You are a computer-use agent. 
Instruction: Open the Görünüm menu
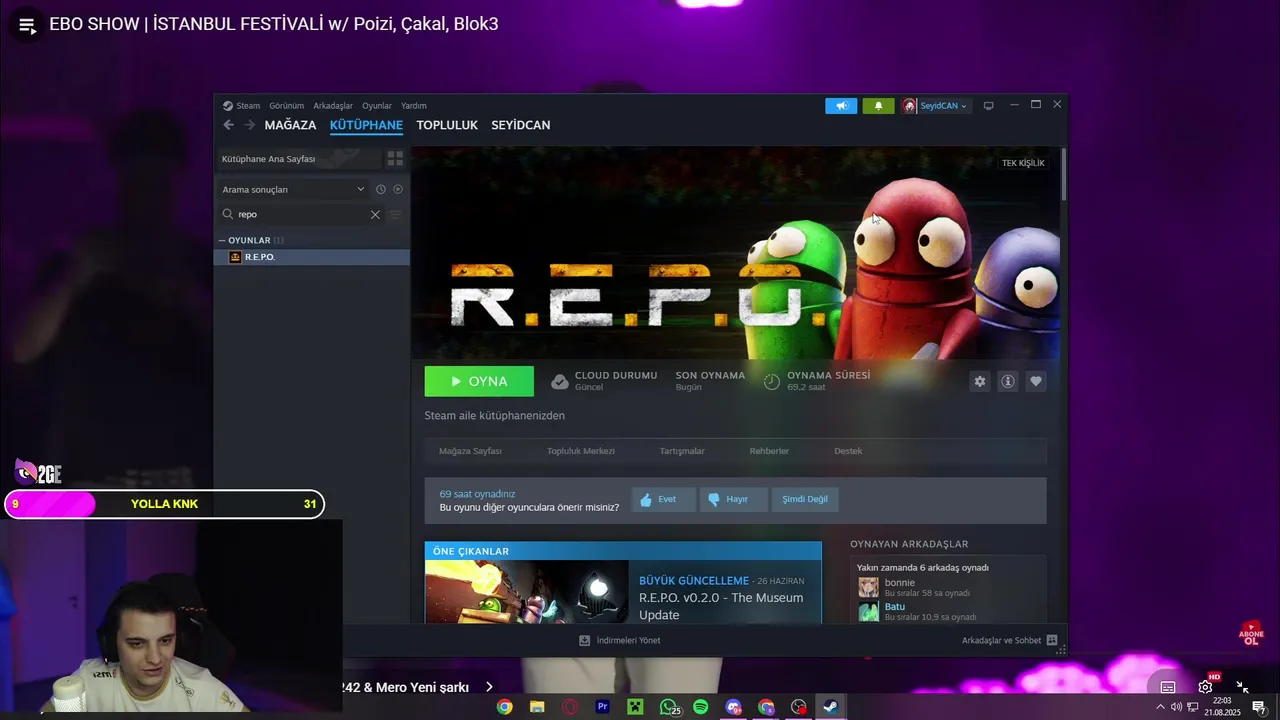point(286,105)
